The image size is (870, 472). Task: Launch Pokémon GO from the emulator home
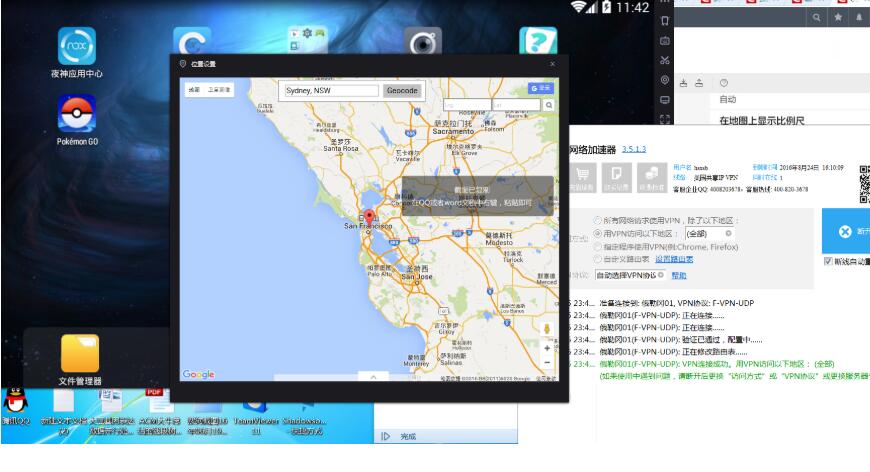pos(77,114)
